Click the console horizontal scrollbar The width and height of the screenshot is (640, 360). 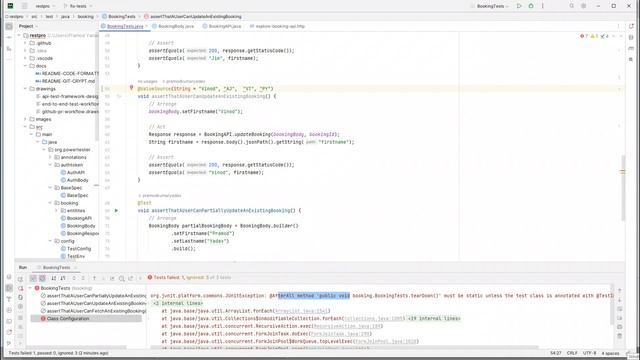[x=345, y=348]
